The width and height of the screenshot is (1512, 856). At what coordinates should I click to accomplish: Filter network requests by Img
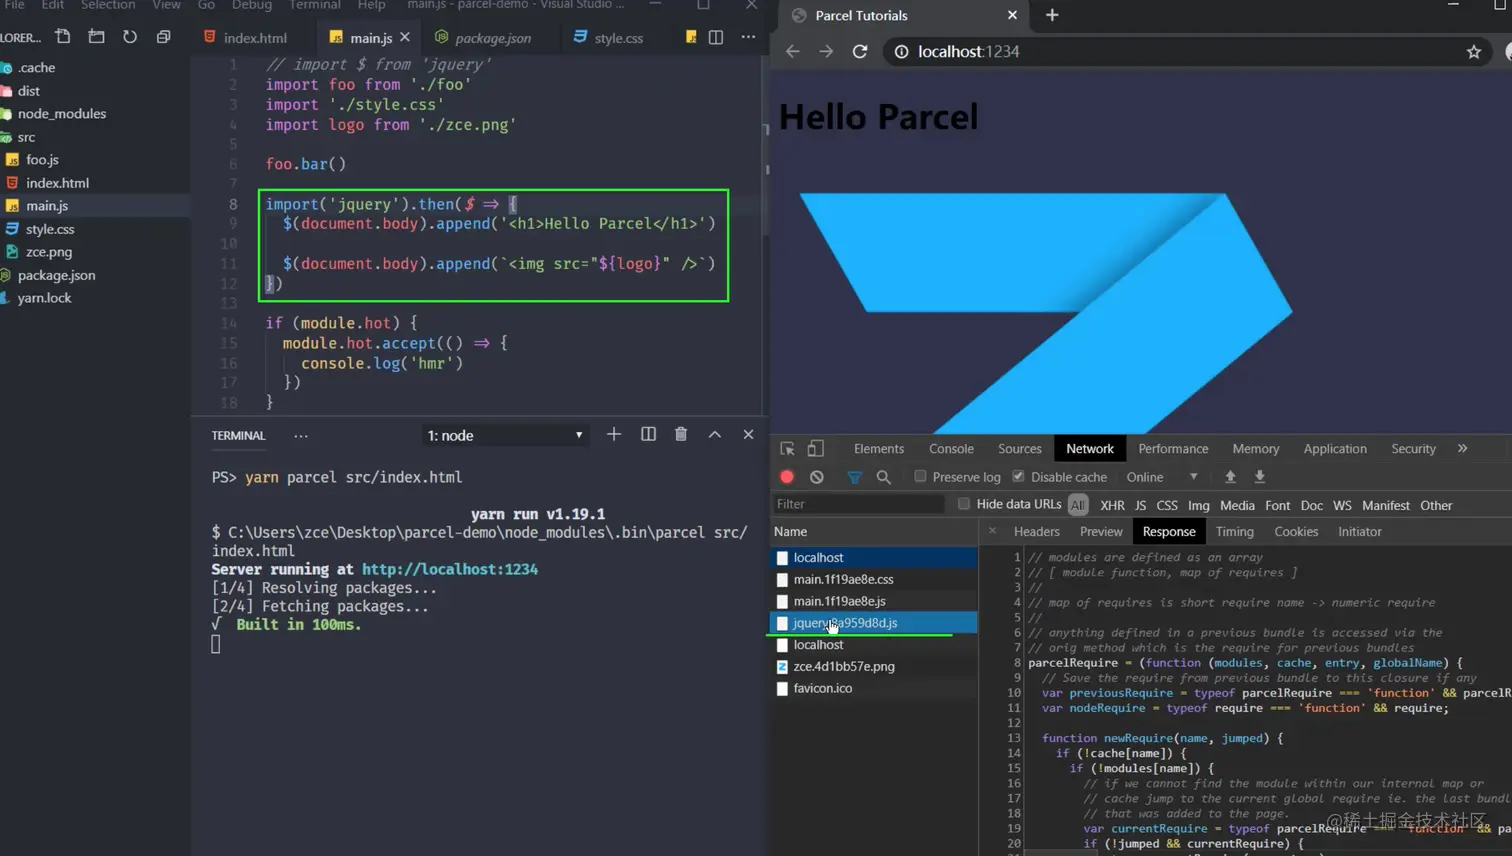point(1199,505)
